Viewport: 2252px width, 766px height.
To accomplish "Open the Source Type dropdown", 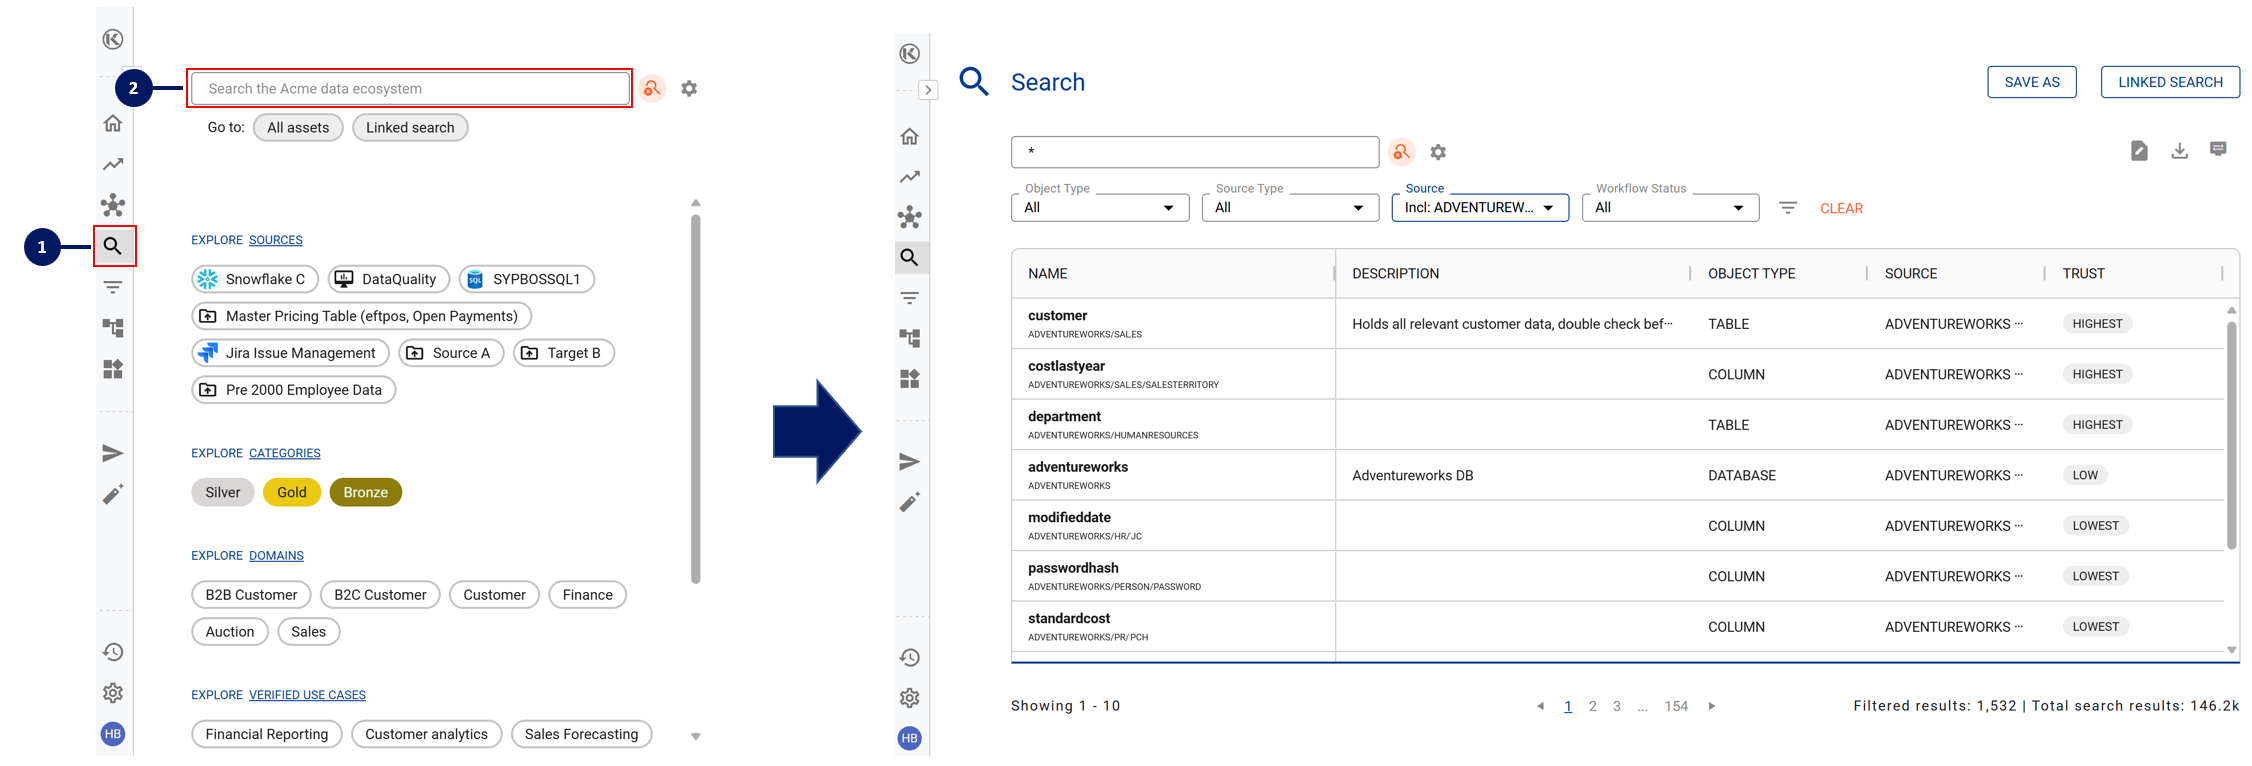I will pyautogui.click(x=1289, y=208).
